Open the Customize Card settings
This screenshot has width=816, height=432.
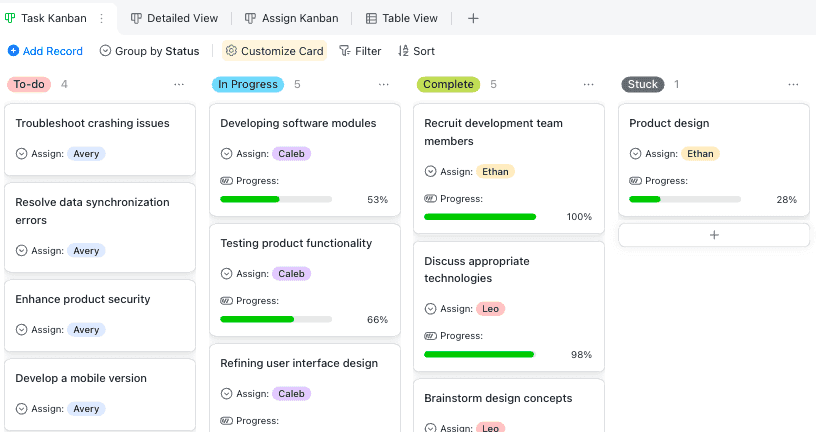click(x=274, y=51)
